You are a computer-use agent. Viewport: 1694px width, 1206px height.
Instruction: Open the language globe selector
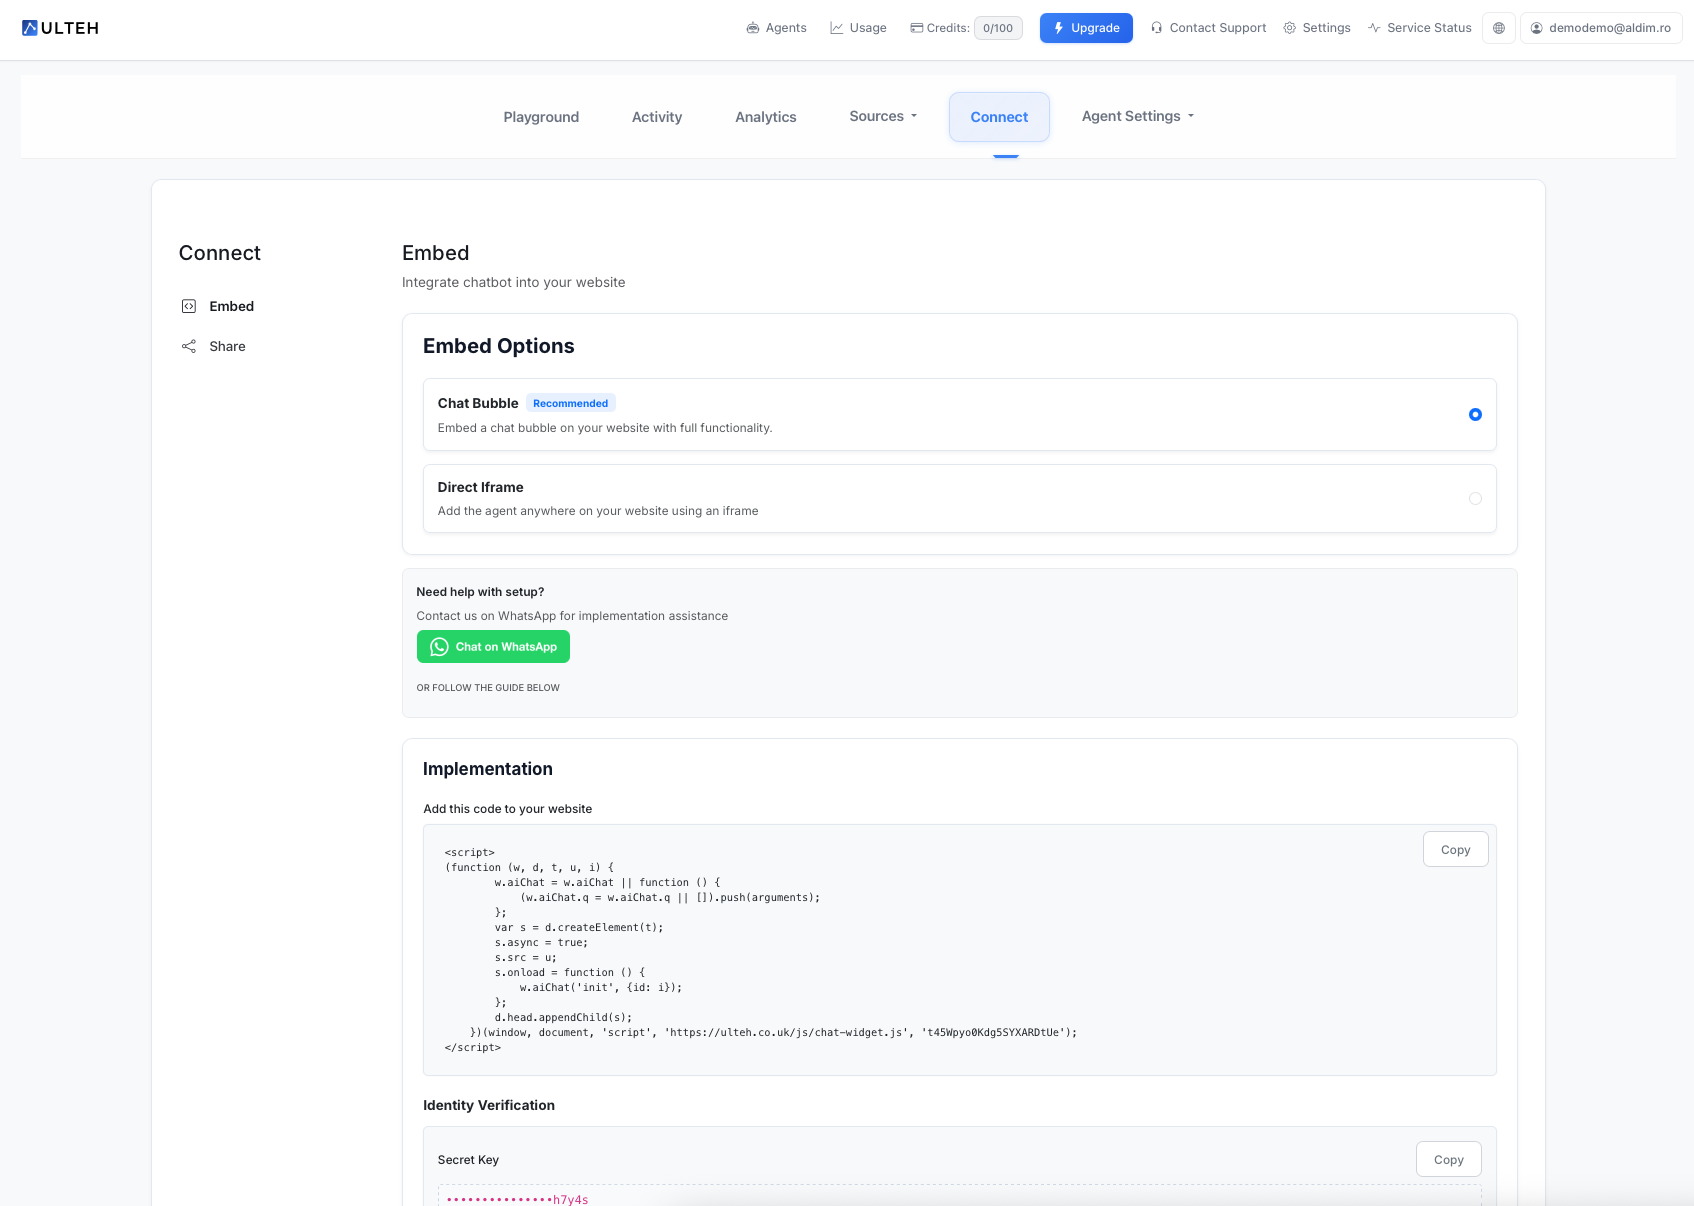click(x=1498, y=28)
